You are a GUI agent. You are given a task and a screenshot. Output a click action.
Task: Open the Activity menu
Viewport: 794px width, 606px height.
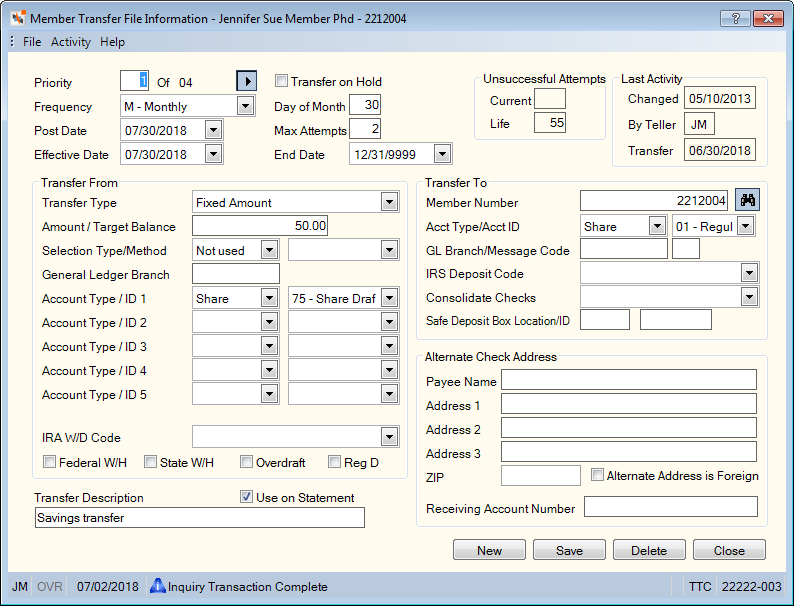coord(70,42)
